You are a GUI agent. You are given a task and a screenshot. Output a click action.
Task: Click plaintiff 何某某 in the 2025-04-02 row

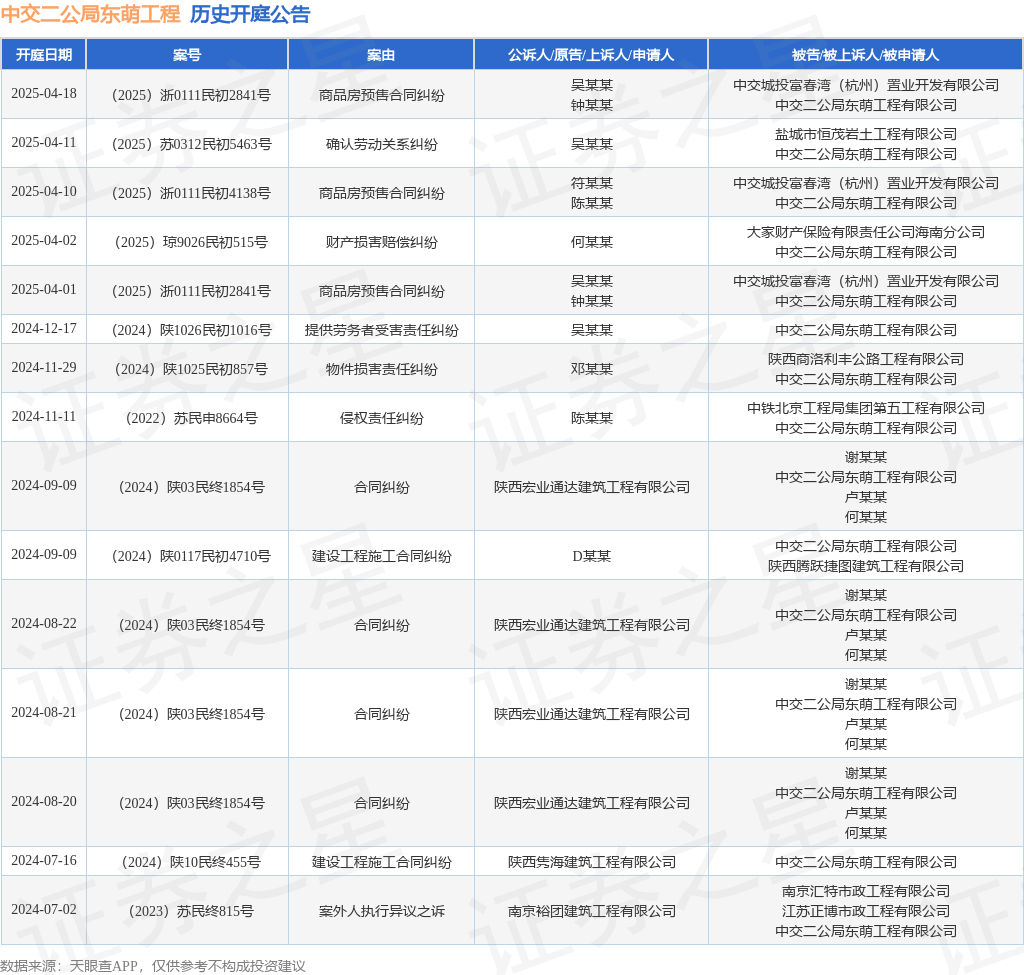click(x=592, y=242)
